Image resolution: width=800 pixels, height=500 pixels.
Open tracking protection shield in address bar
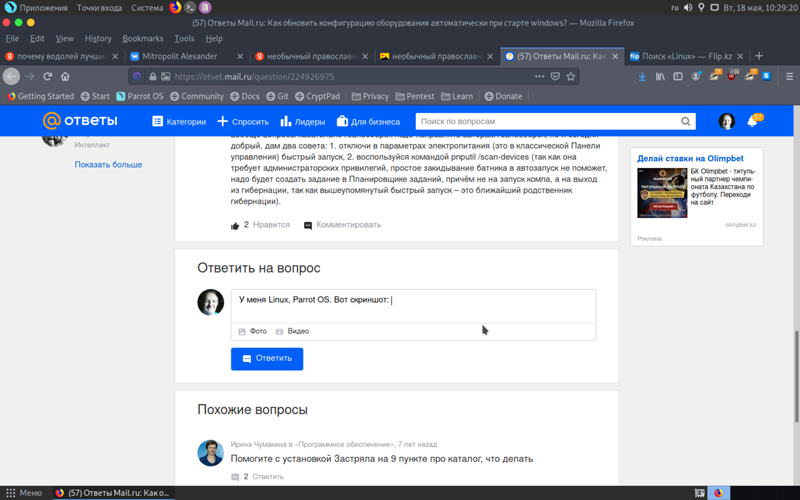click(x=137, y=77)
